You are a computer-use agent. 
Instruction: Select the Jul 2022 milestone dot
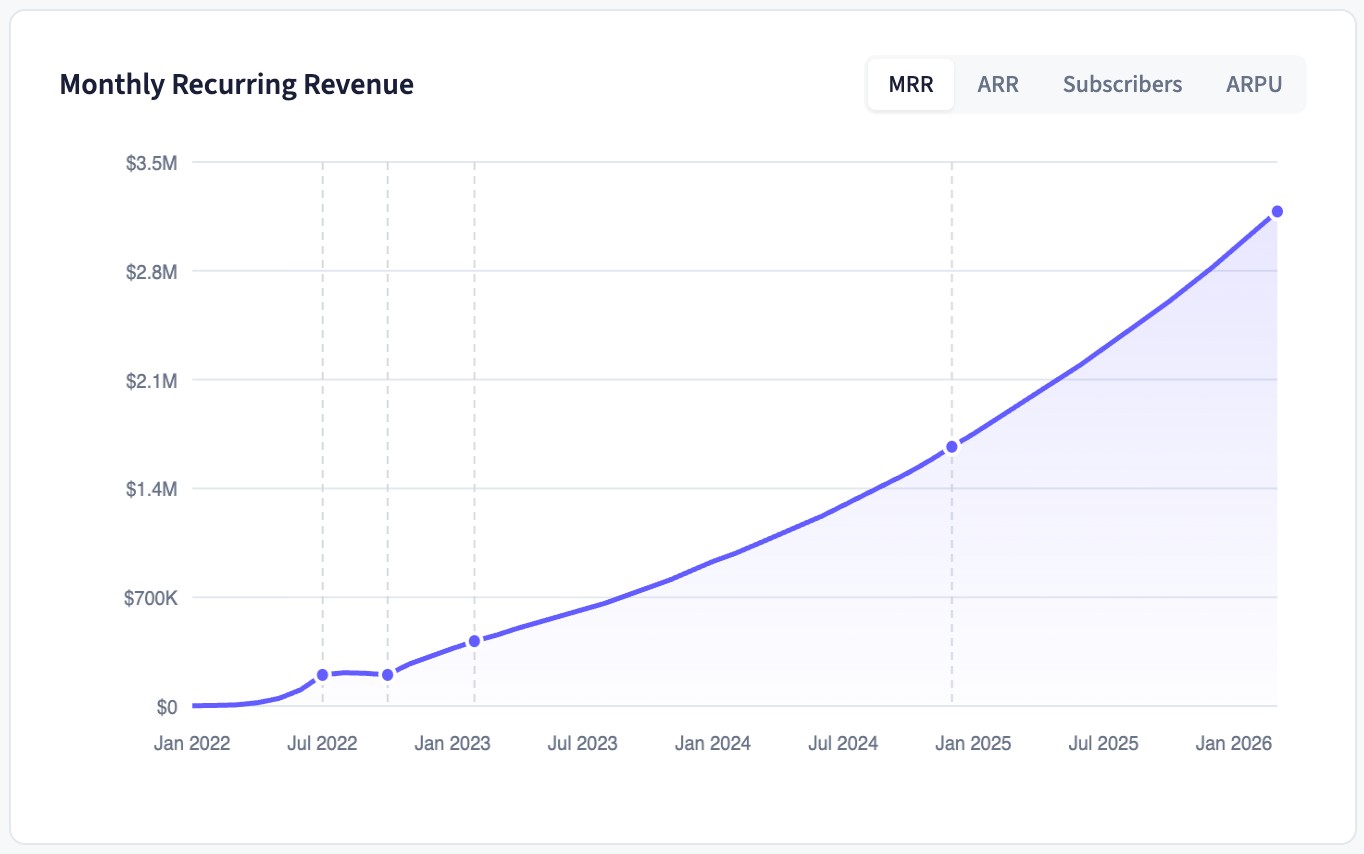(x=322, y=675)
